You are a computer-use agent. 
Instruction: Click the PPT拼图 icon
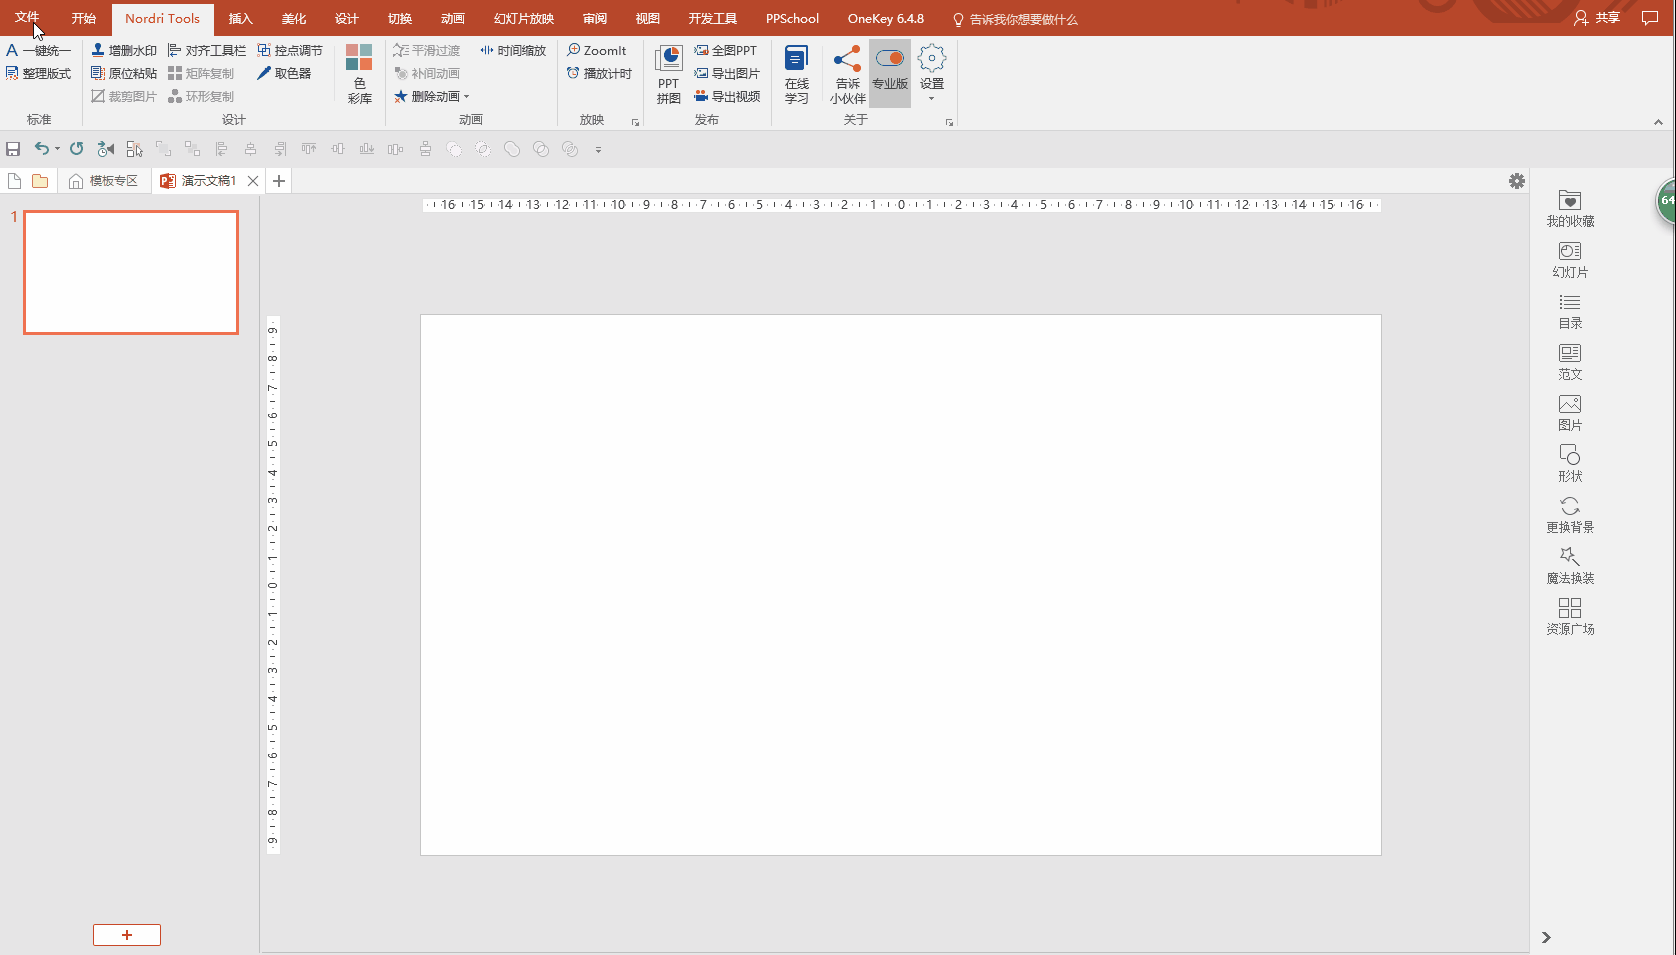[x=668, y=74]
